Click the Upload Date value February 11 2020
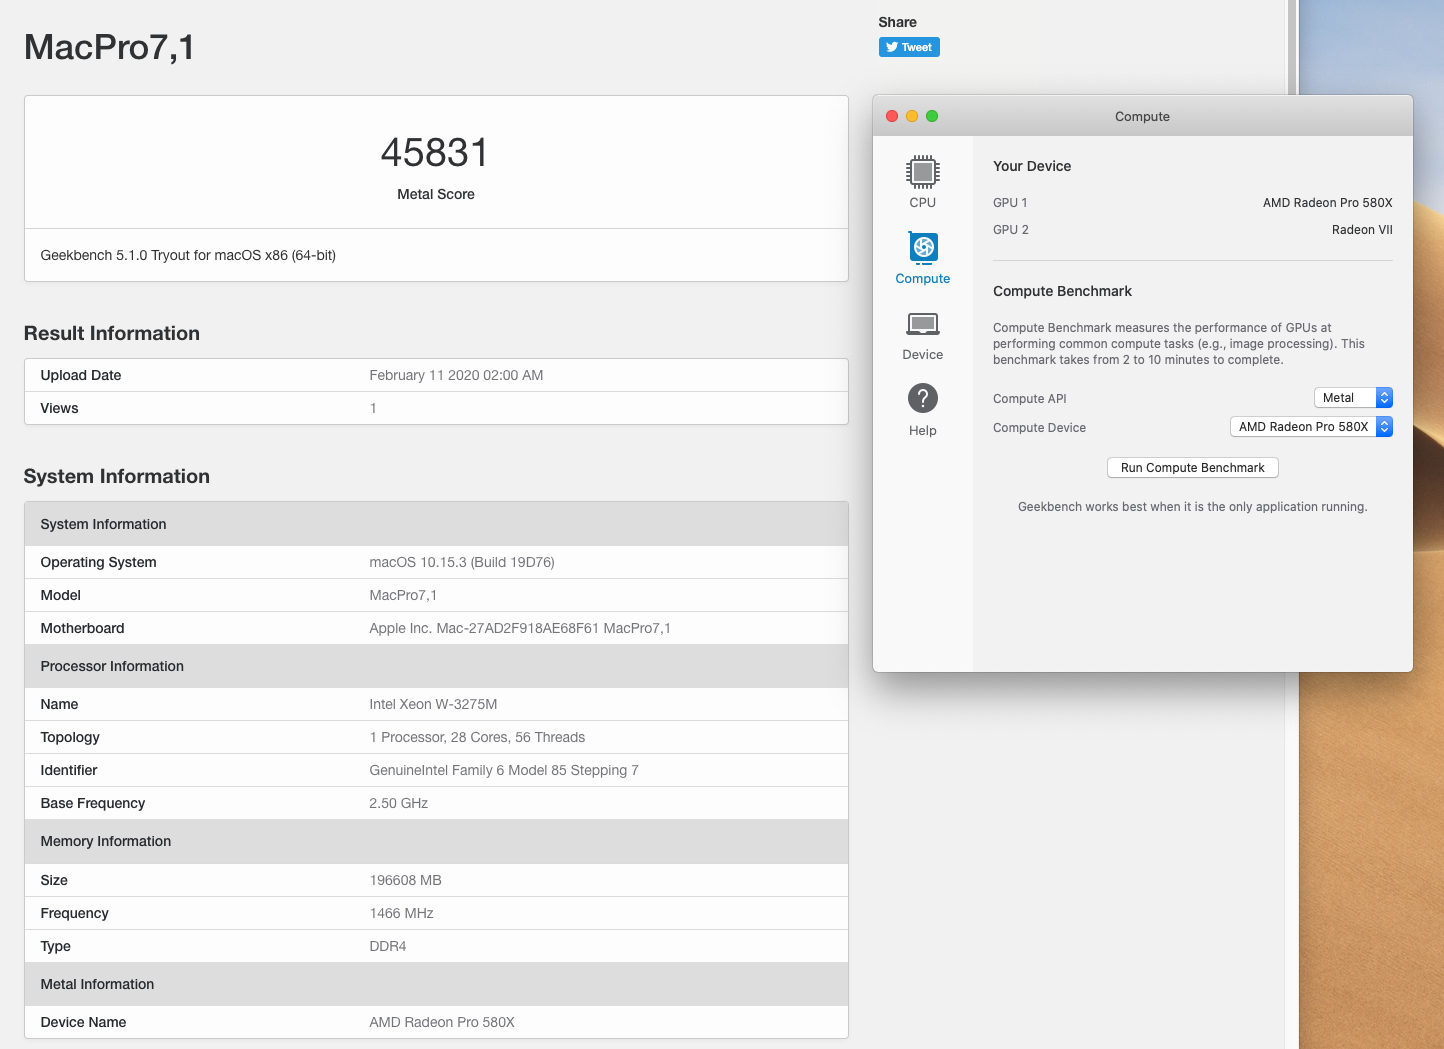This screenshot has width=1444, height=1049. (456, 375)
